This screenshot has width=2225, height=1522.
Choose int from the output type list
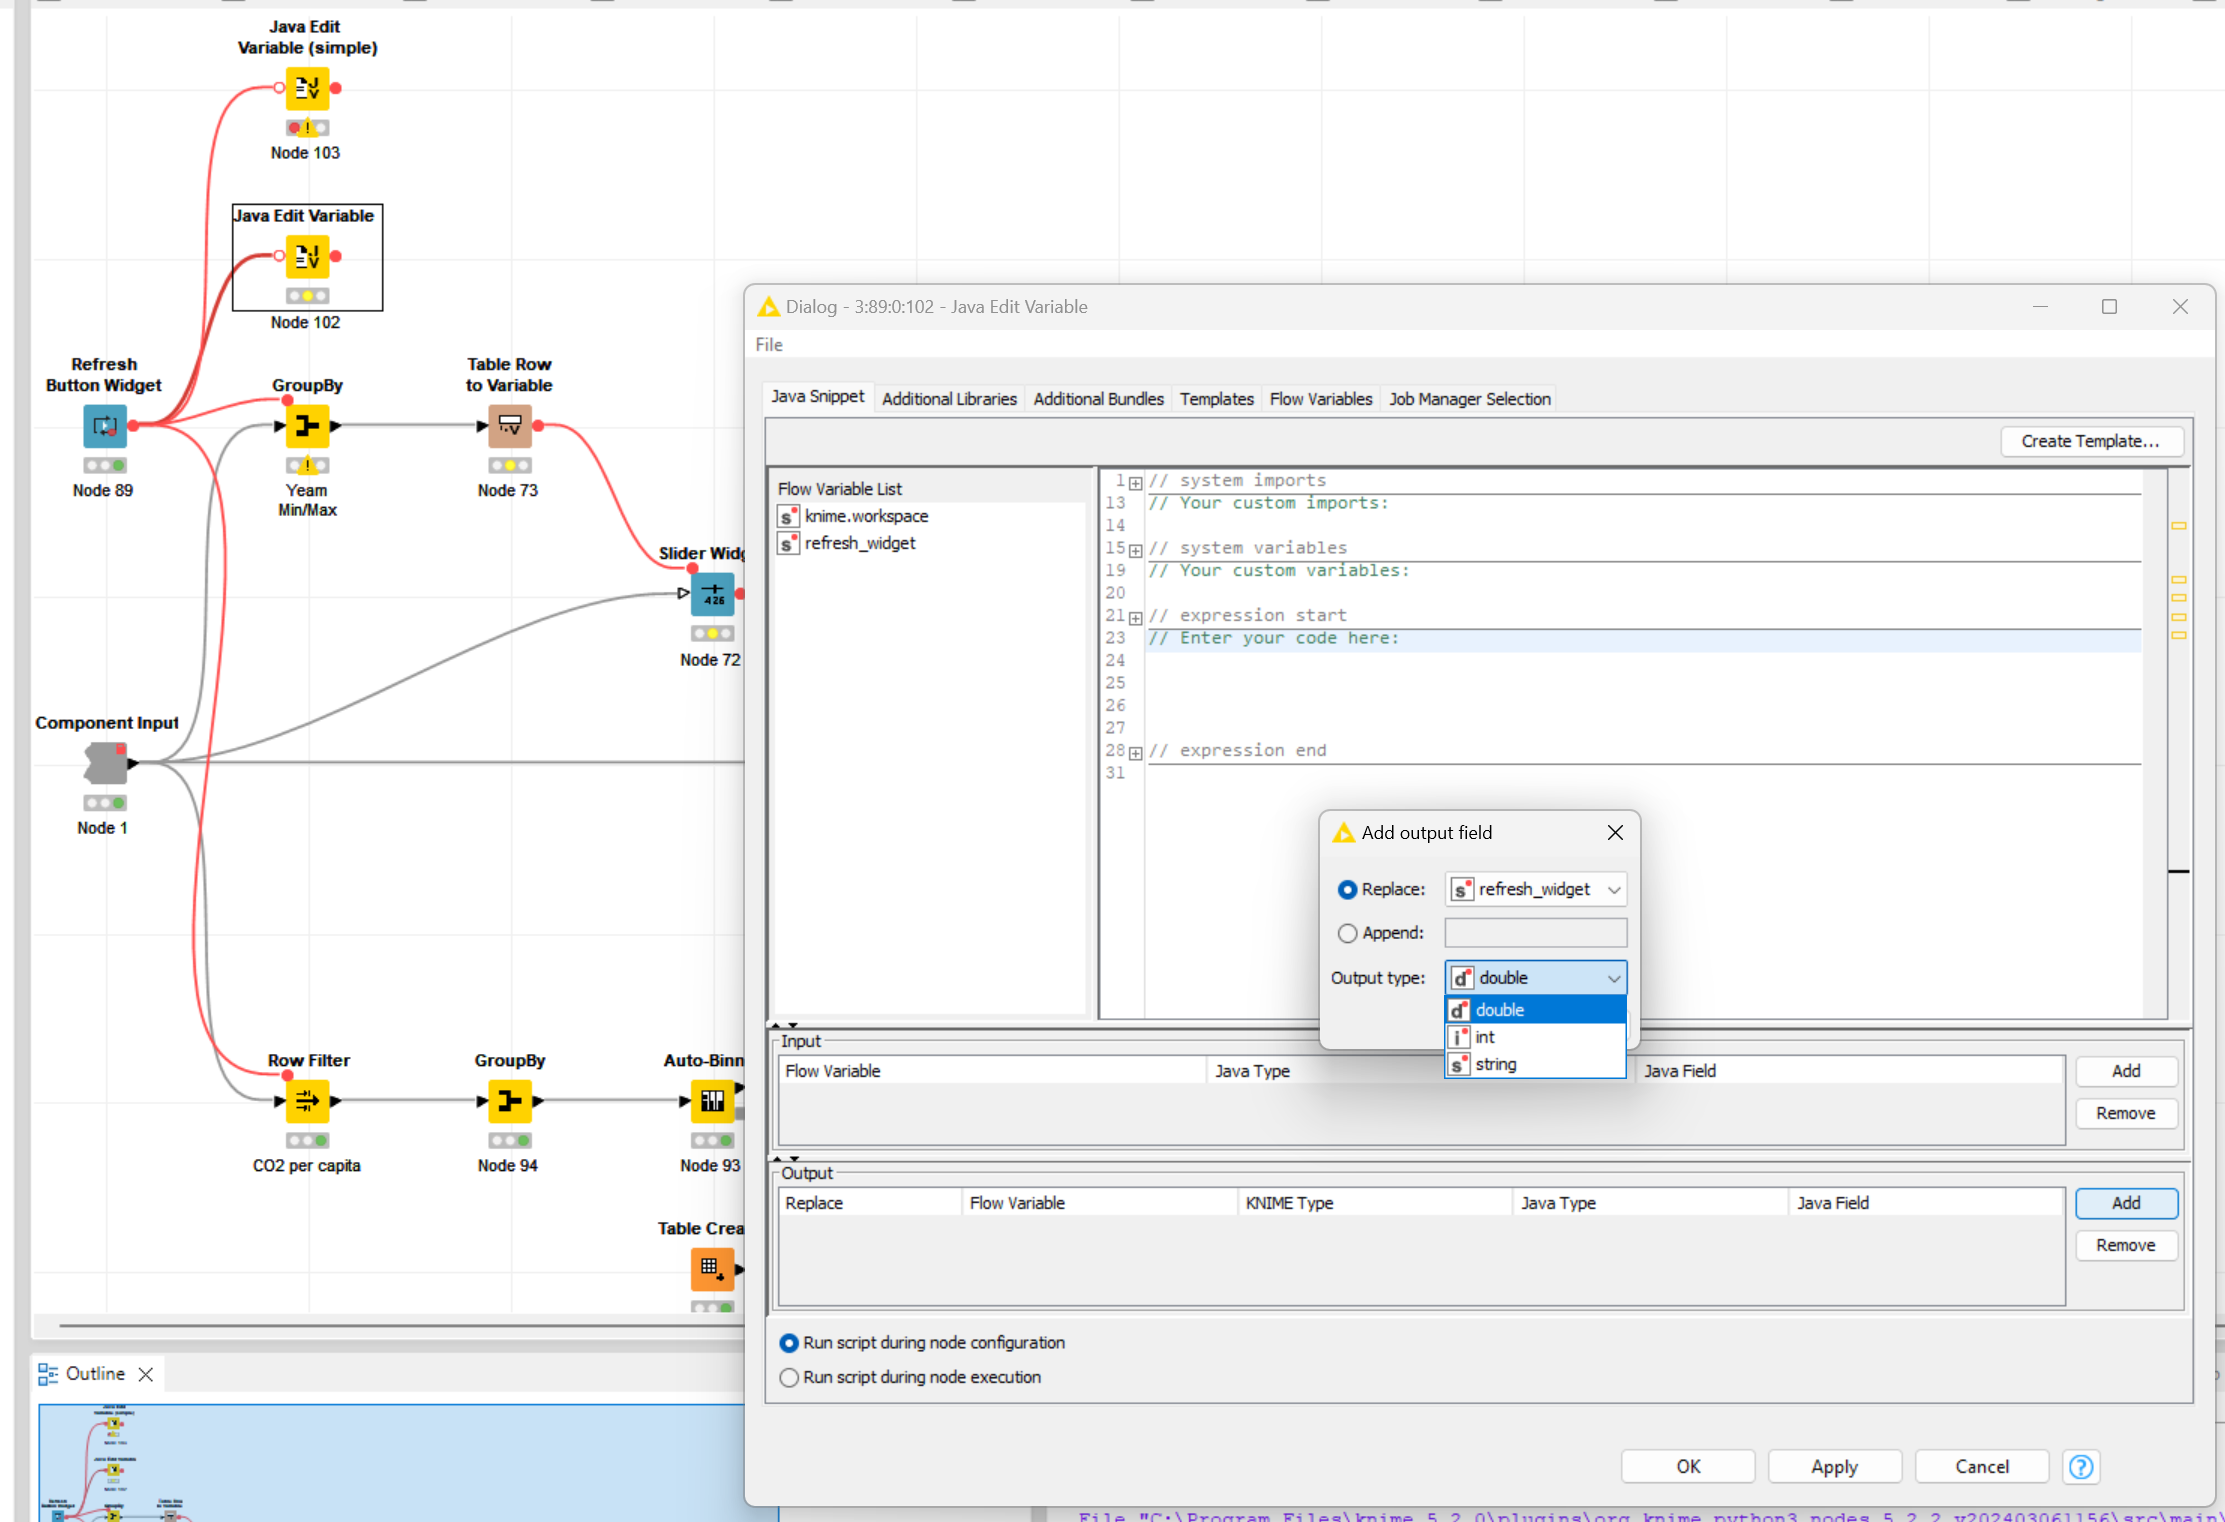[x=1536, y=1037]
